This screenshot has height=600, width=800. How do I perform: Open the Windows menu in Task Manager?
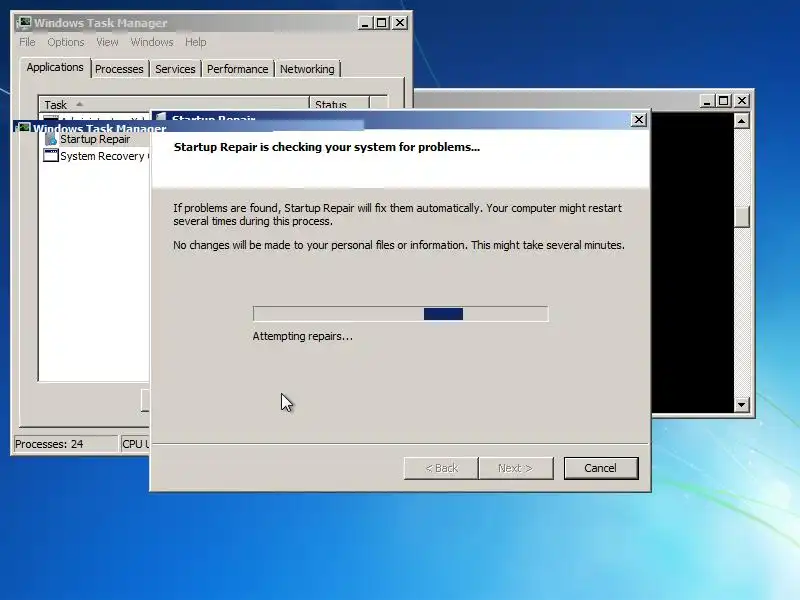(x=152, y=42)
